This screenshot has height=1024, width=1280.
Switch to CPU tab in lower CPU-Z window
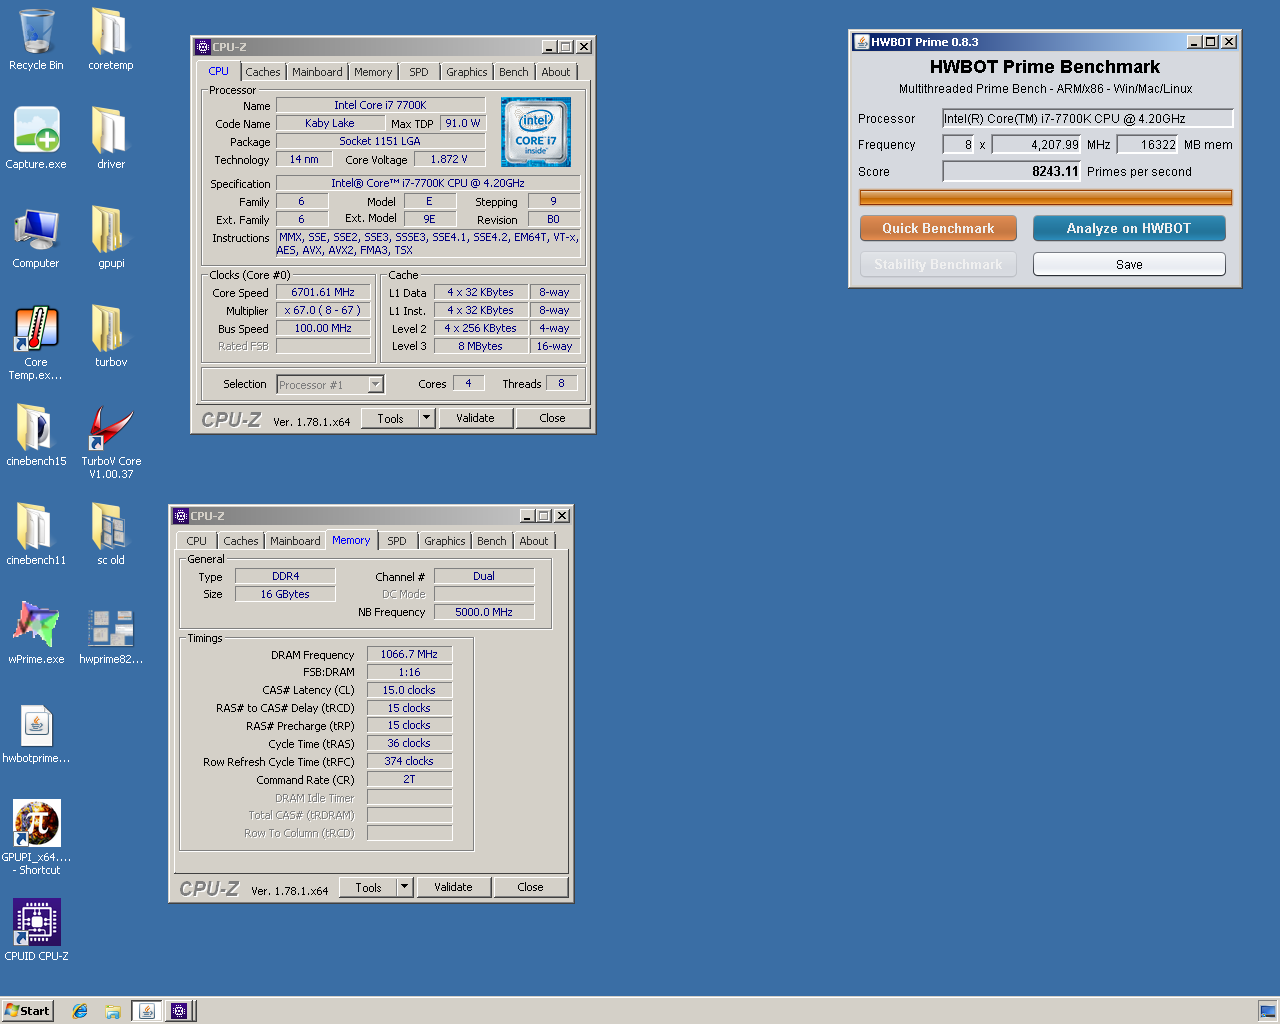point(197,541)
